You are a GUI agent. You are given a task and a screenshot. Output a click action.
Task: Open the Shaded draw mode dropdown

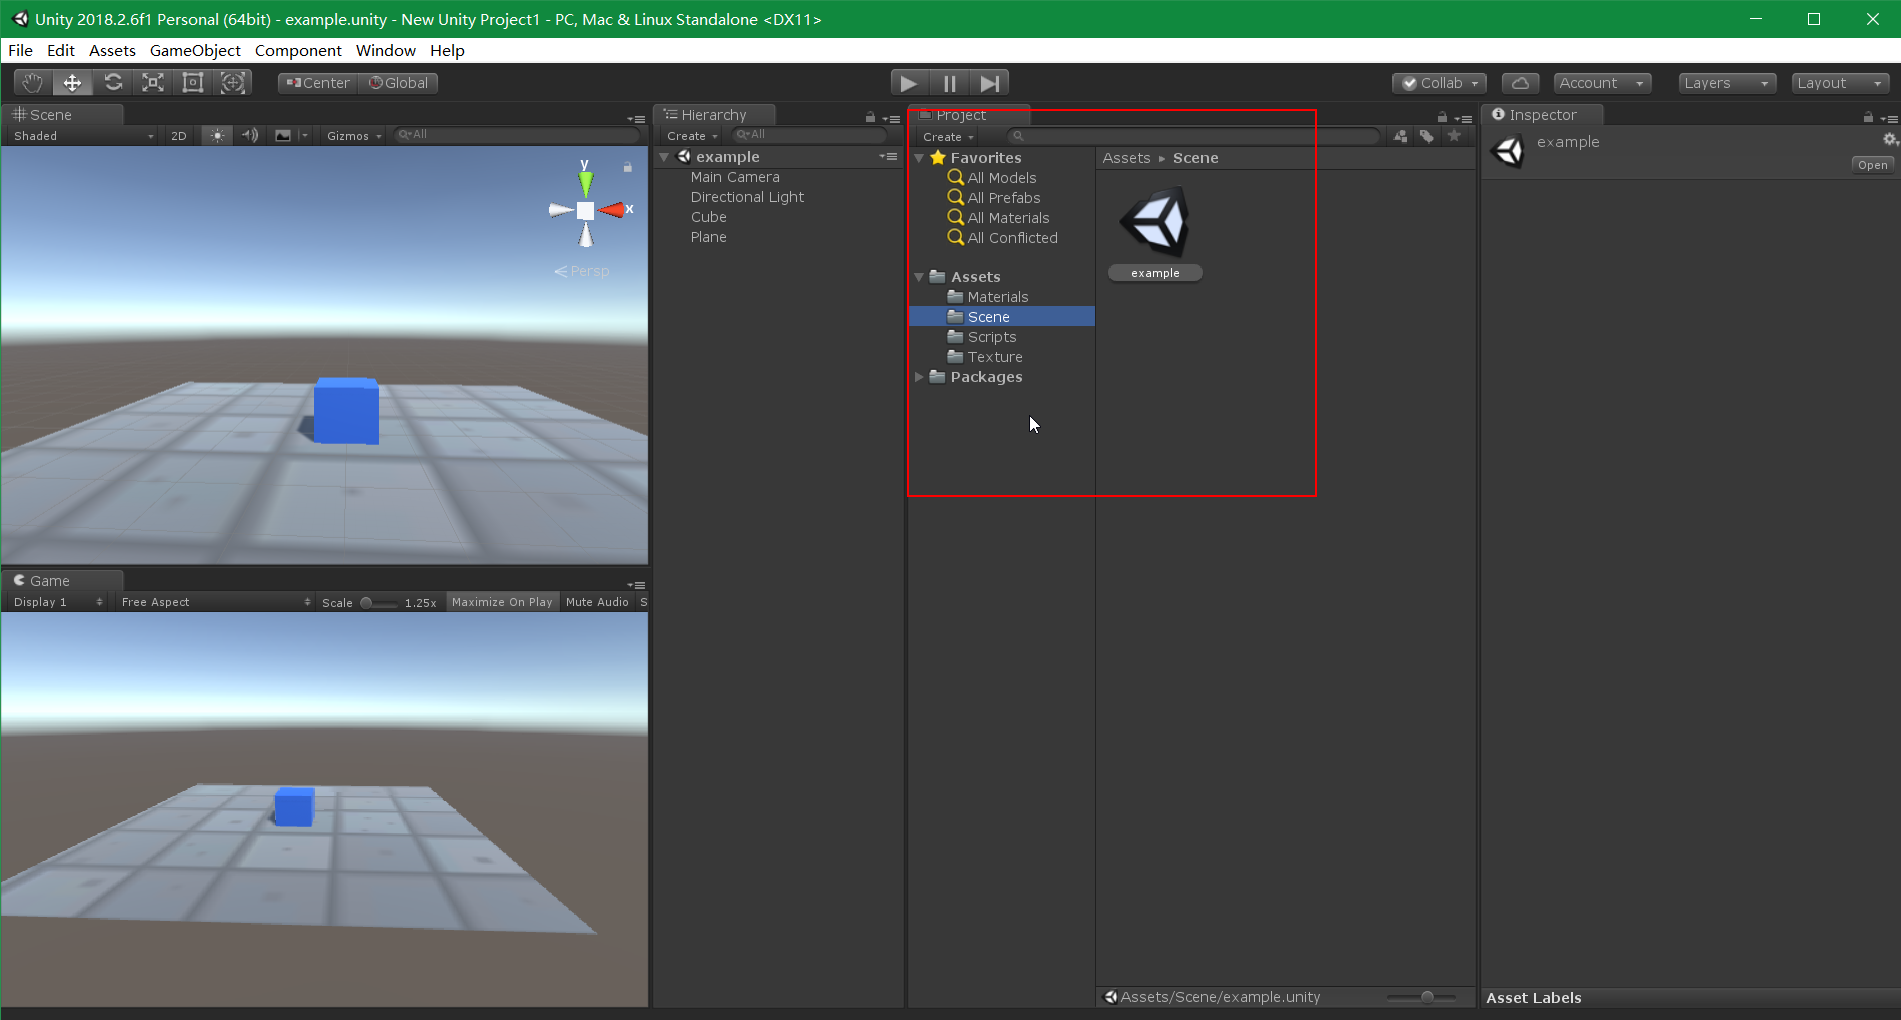coord(80,135)
